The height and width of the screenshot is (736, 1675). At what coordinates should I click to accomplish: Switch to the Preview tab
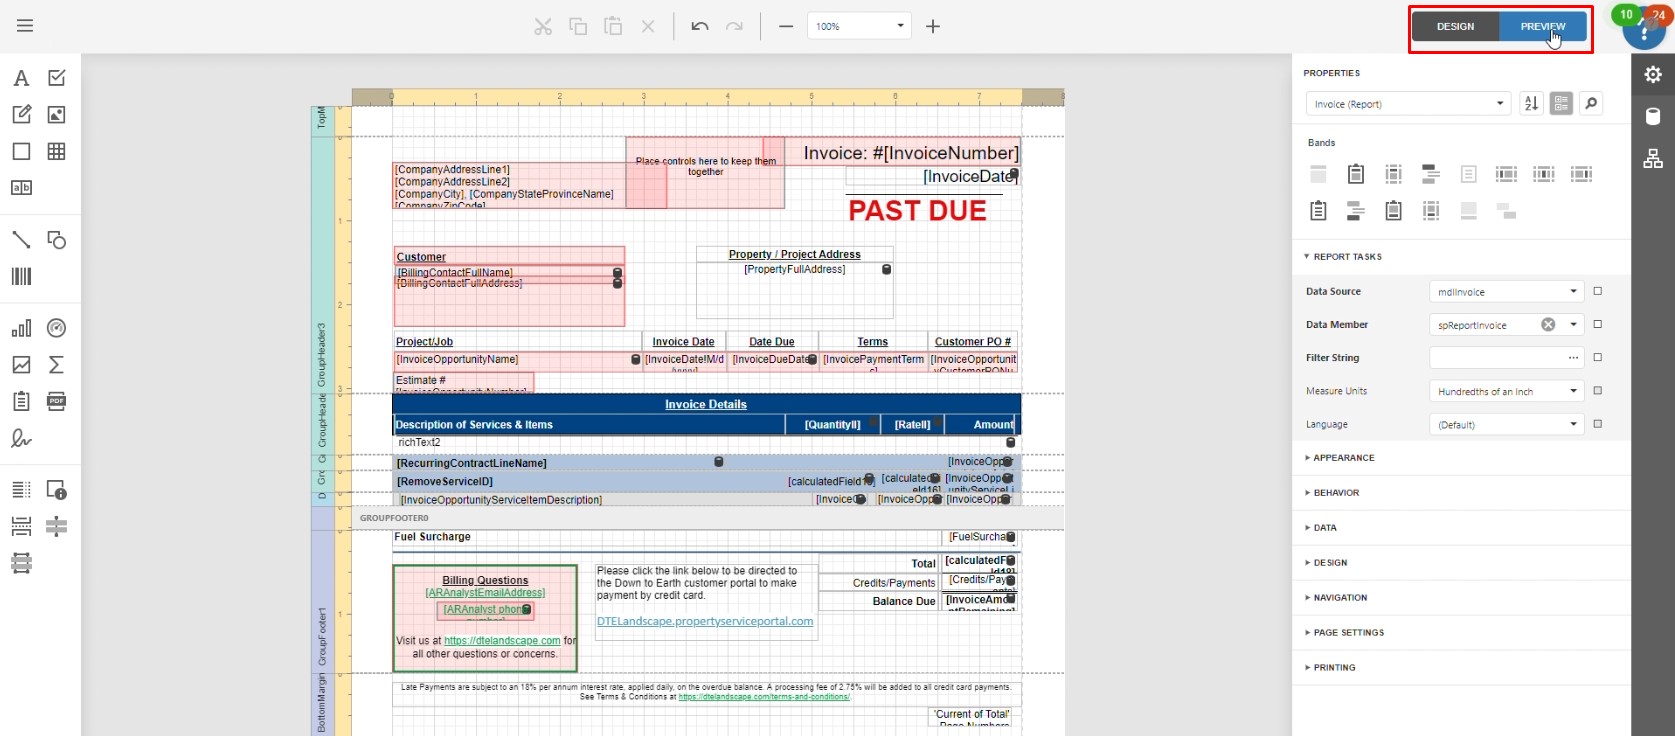[1543, 27]
